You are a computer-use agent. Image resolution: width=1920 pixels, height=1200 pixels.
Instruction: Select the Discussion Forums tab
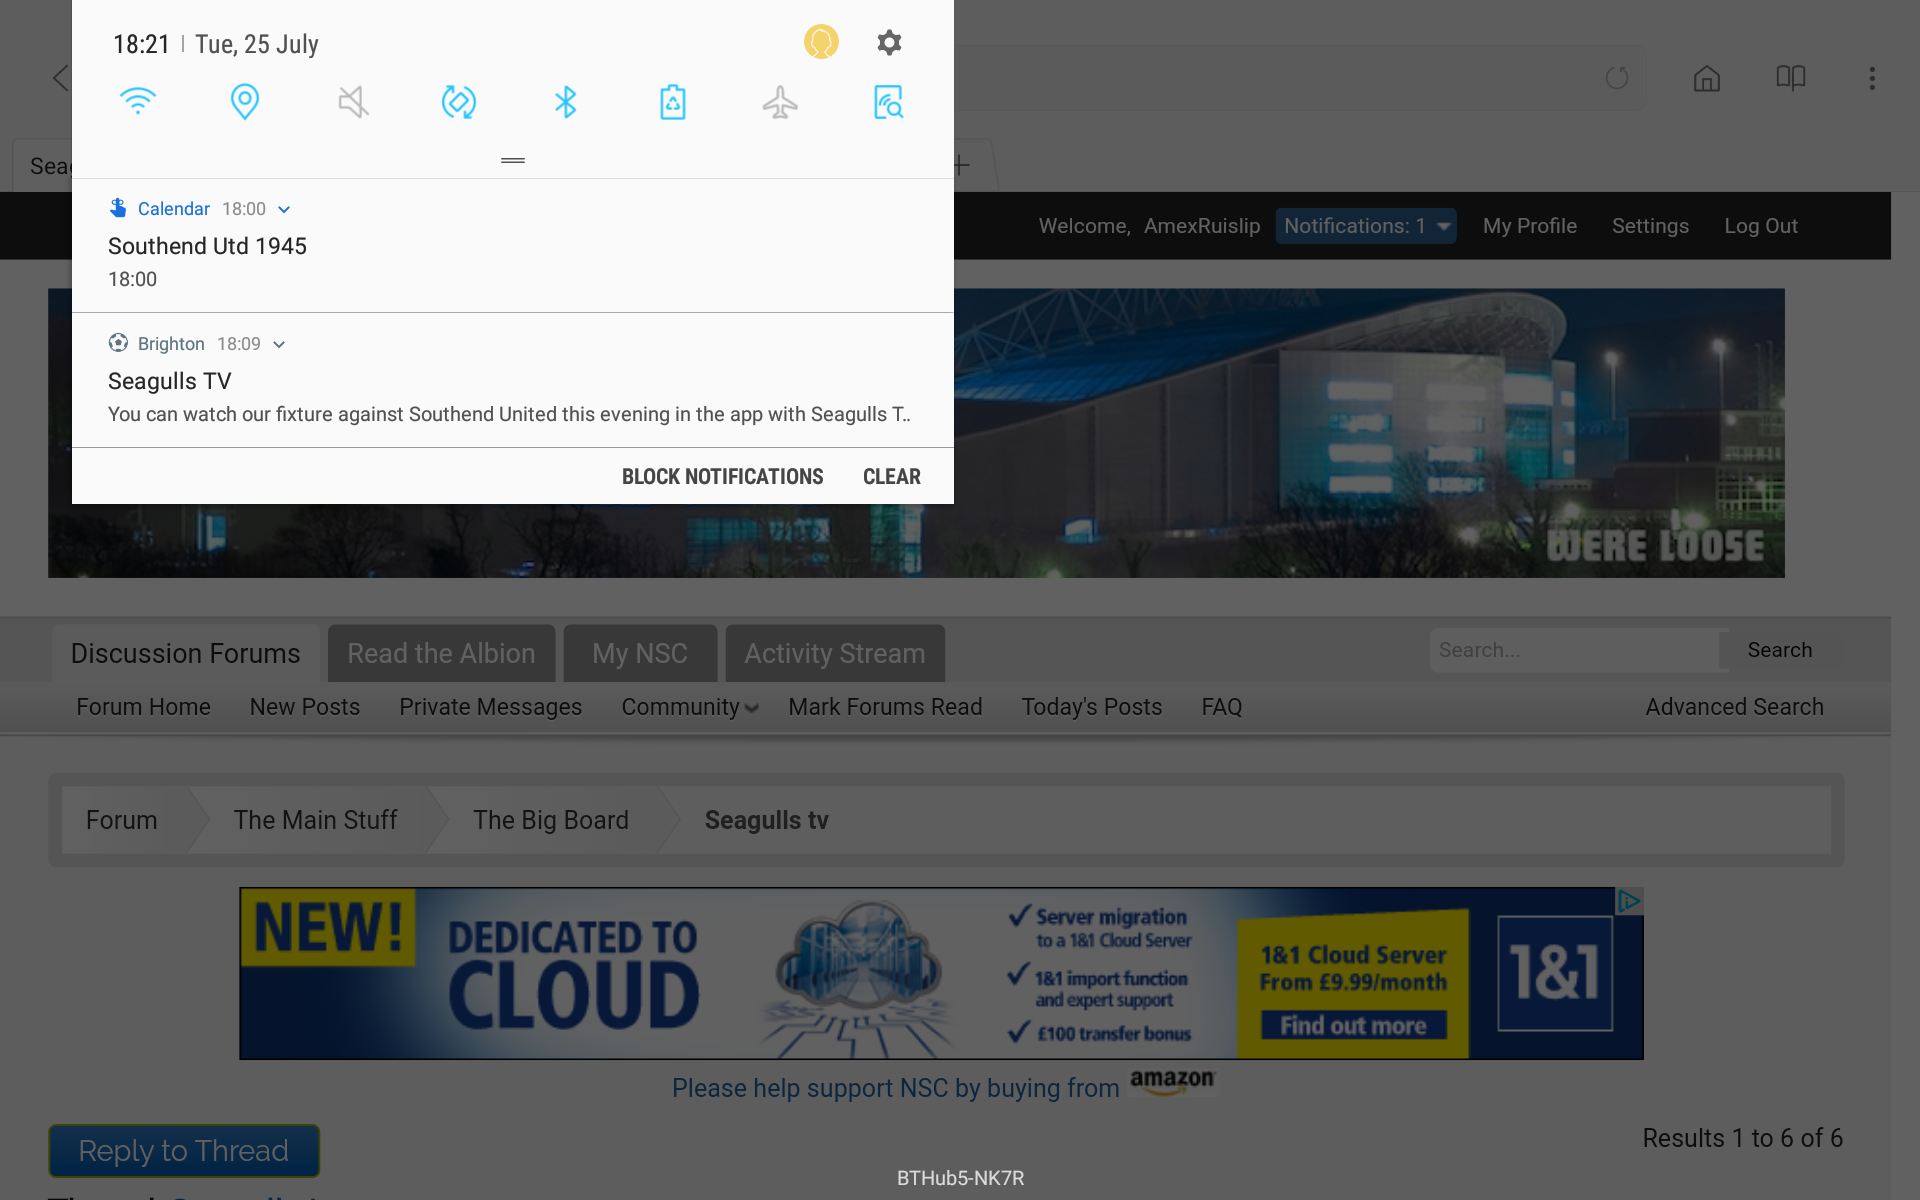pyautogui.click(x=185, y=653)
